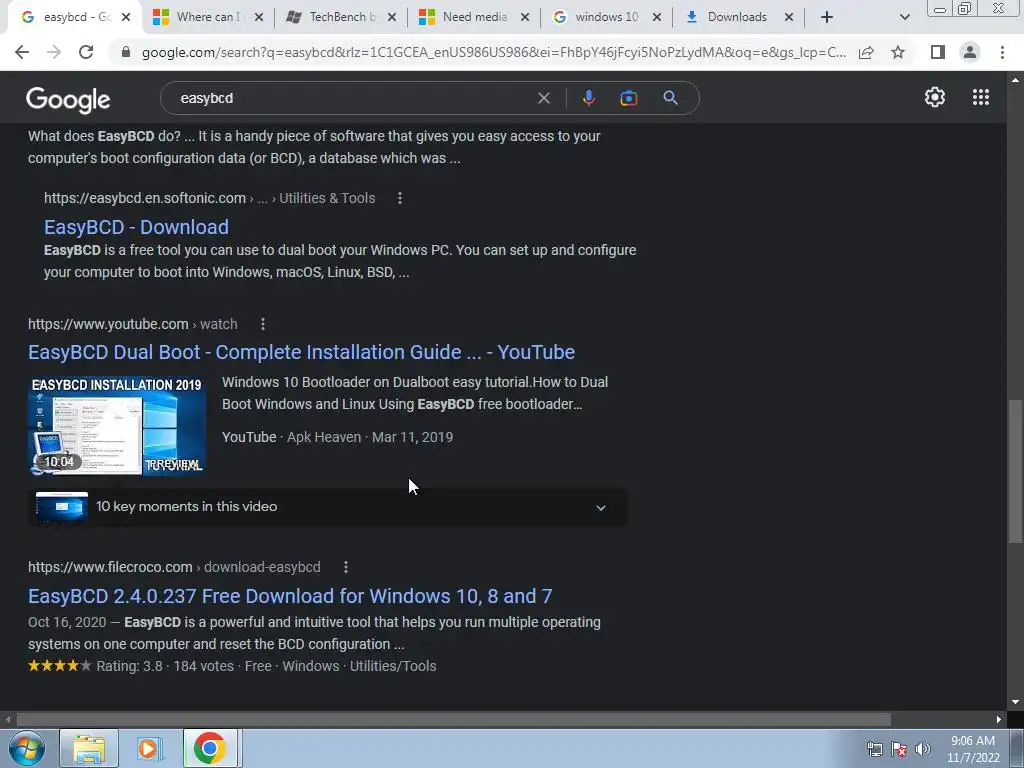Switch to the 'windows 10' tab
Image resolution: width=1024 pixels, height=768 pixels.
[x=606, y=17]
